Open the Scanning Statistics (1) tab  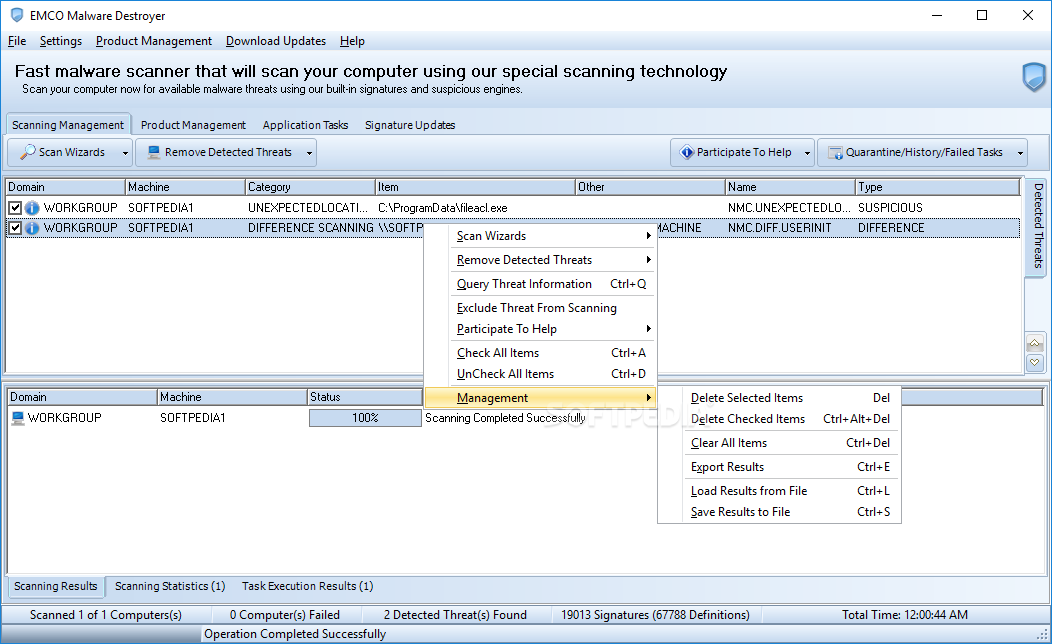(x=170, y=586)
